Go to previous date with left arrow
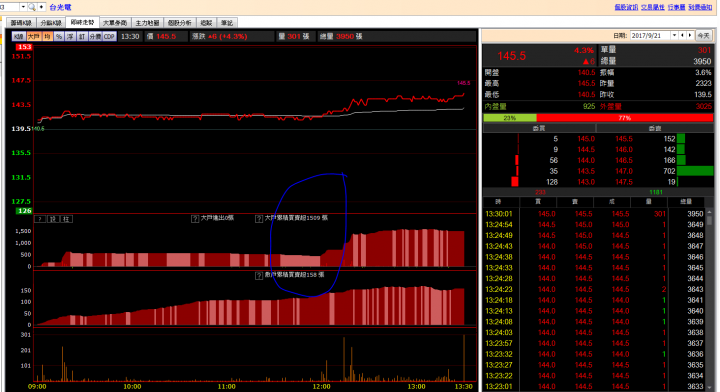The image size is (720, 392). [x=682, y=35]
